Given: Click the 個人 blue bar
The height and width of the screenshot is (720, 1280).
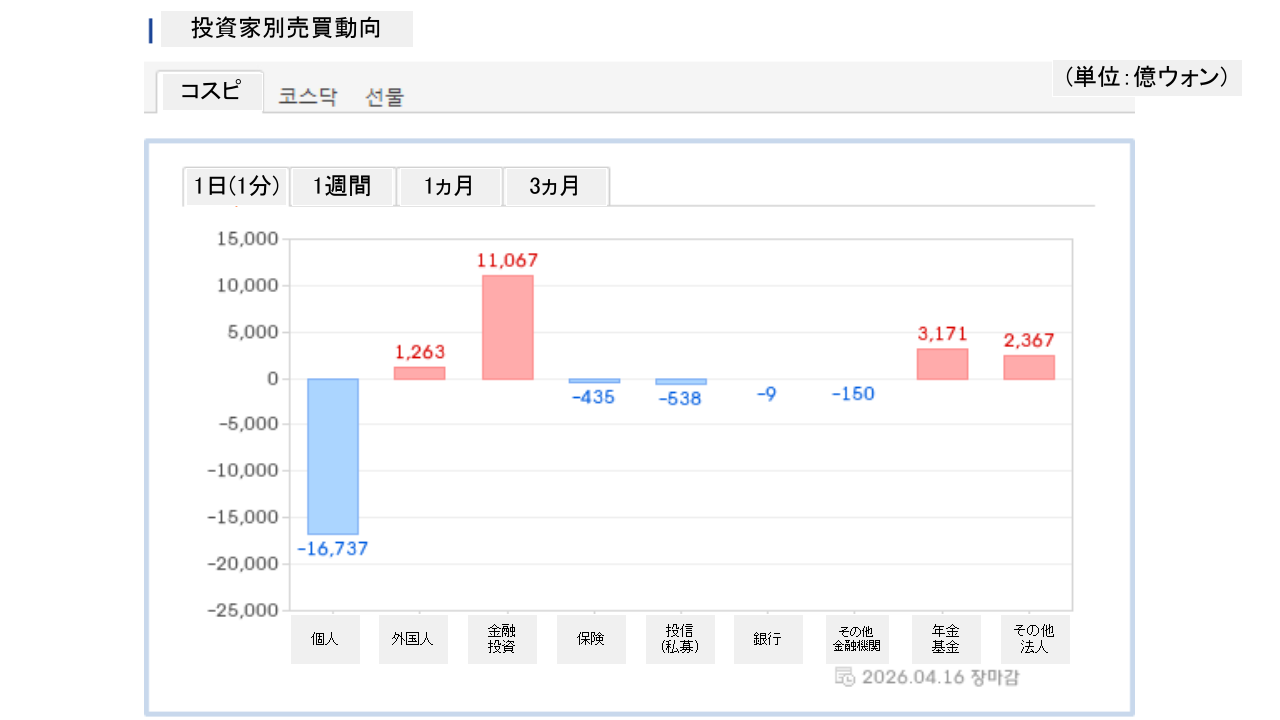Looking at the screenshot, I should 333,456.
